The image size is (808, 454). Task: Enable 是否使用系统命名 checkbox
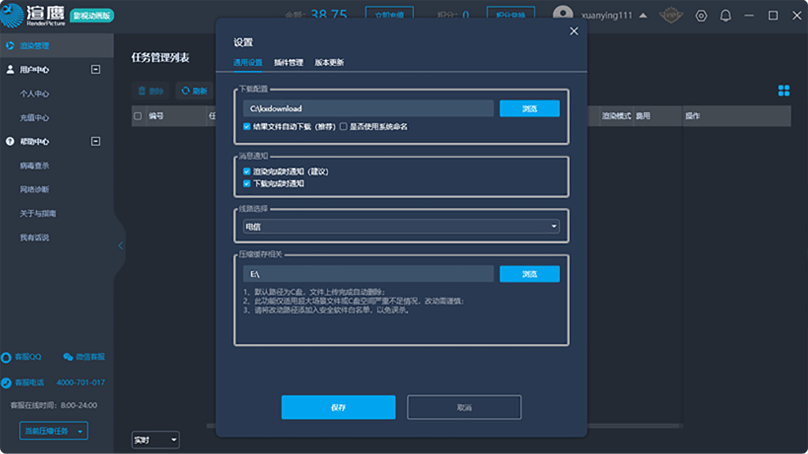343,127
